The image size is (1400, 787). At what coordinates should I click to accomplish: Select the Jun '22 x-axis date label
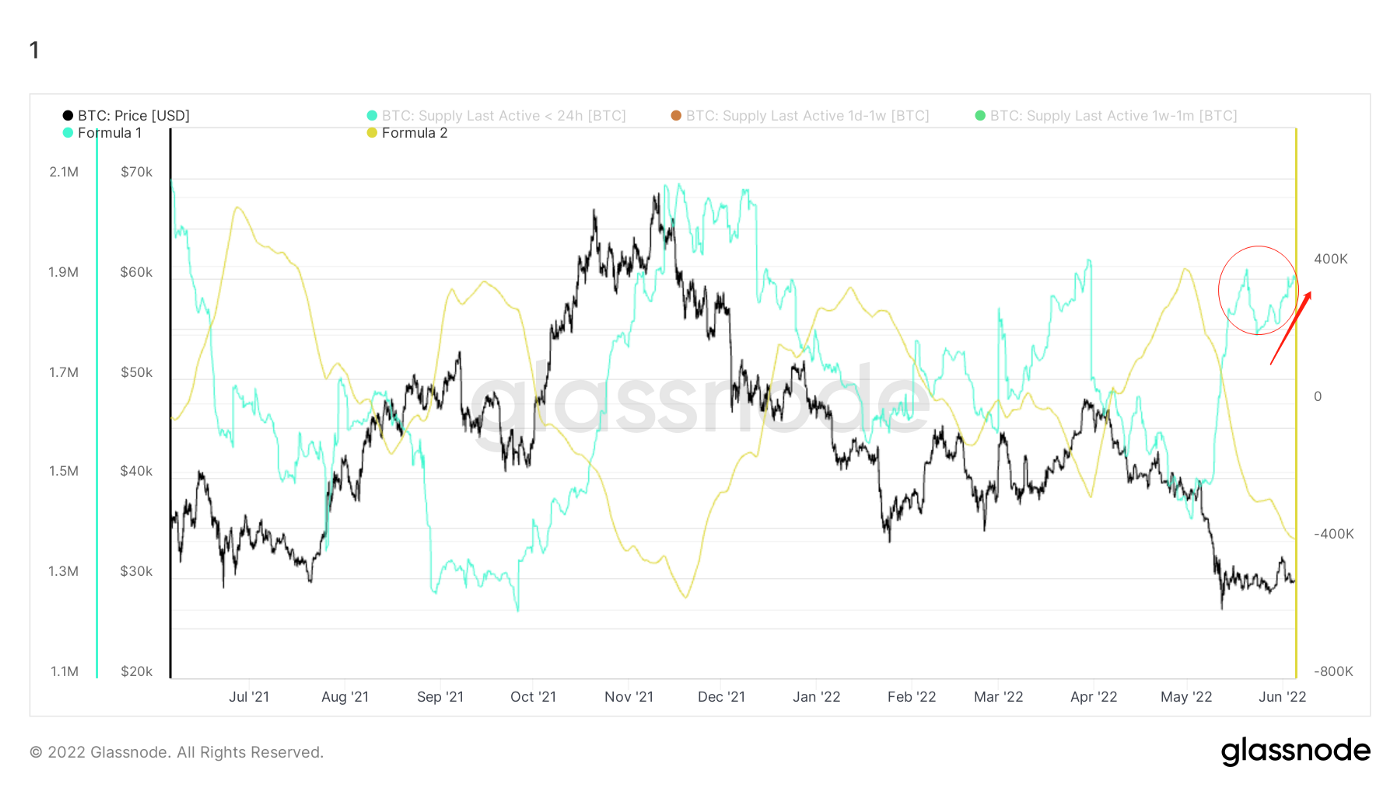[1282, 696]
